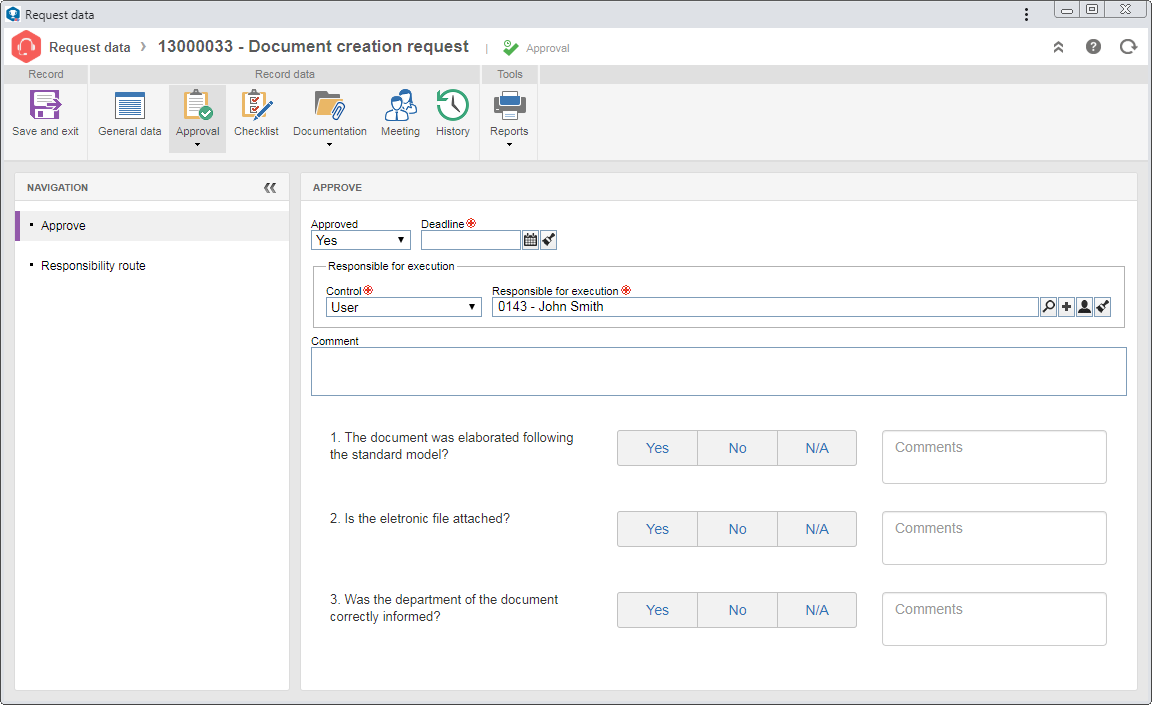Screen dimensions: 1152x705
Task: Open the three-dot options menu in title bar
Action: [x=1026, y=14]
